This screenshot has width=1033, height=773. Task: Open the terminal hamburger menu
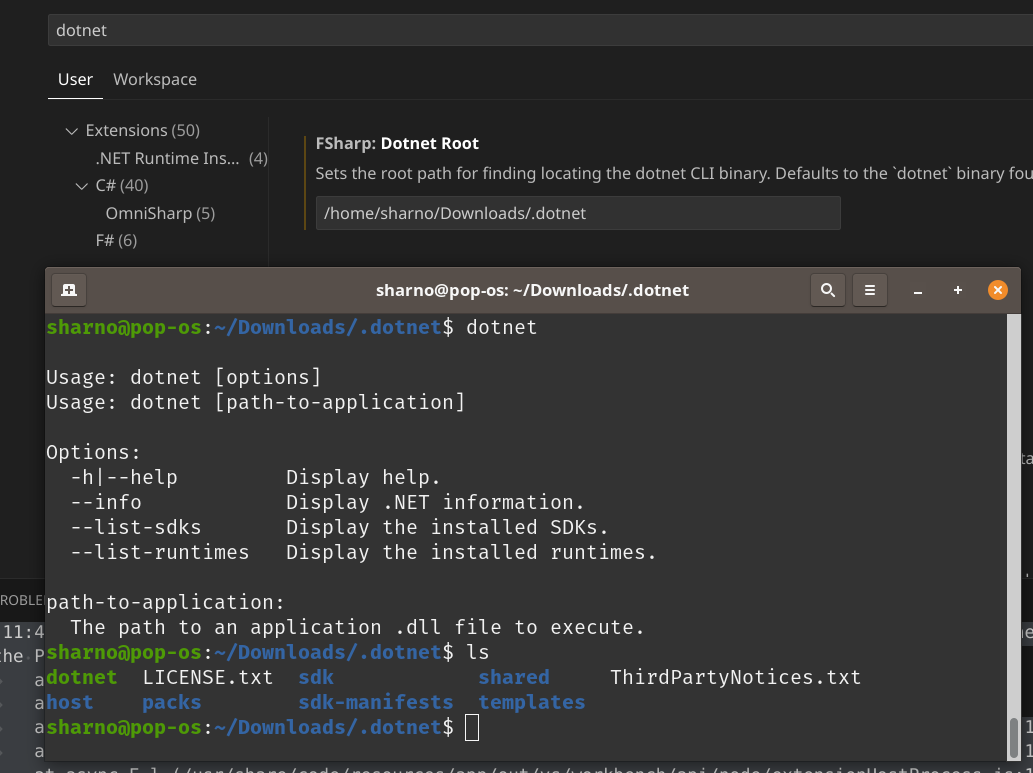(869, 290)
